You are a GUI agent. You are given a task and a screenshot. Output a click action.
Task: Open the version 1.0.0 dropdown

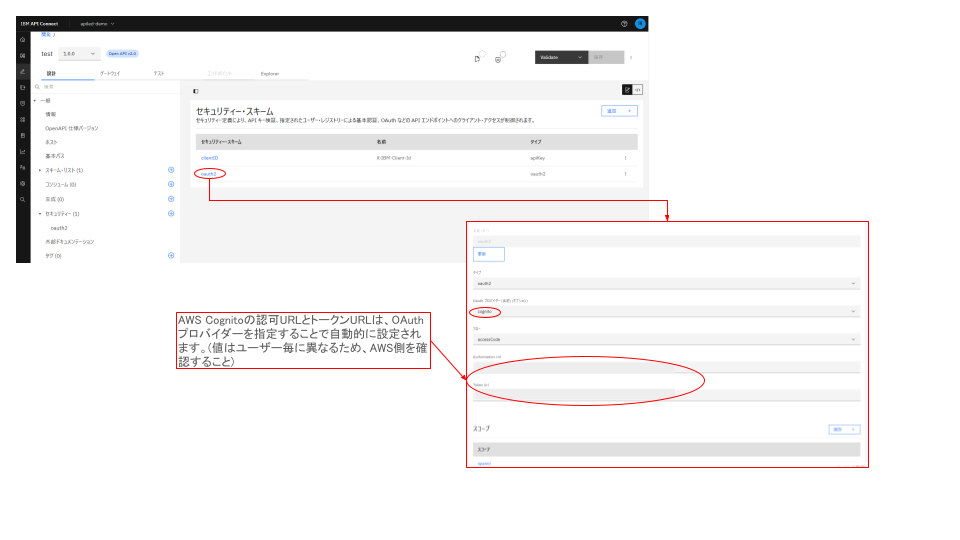click(79, 54)
